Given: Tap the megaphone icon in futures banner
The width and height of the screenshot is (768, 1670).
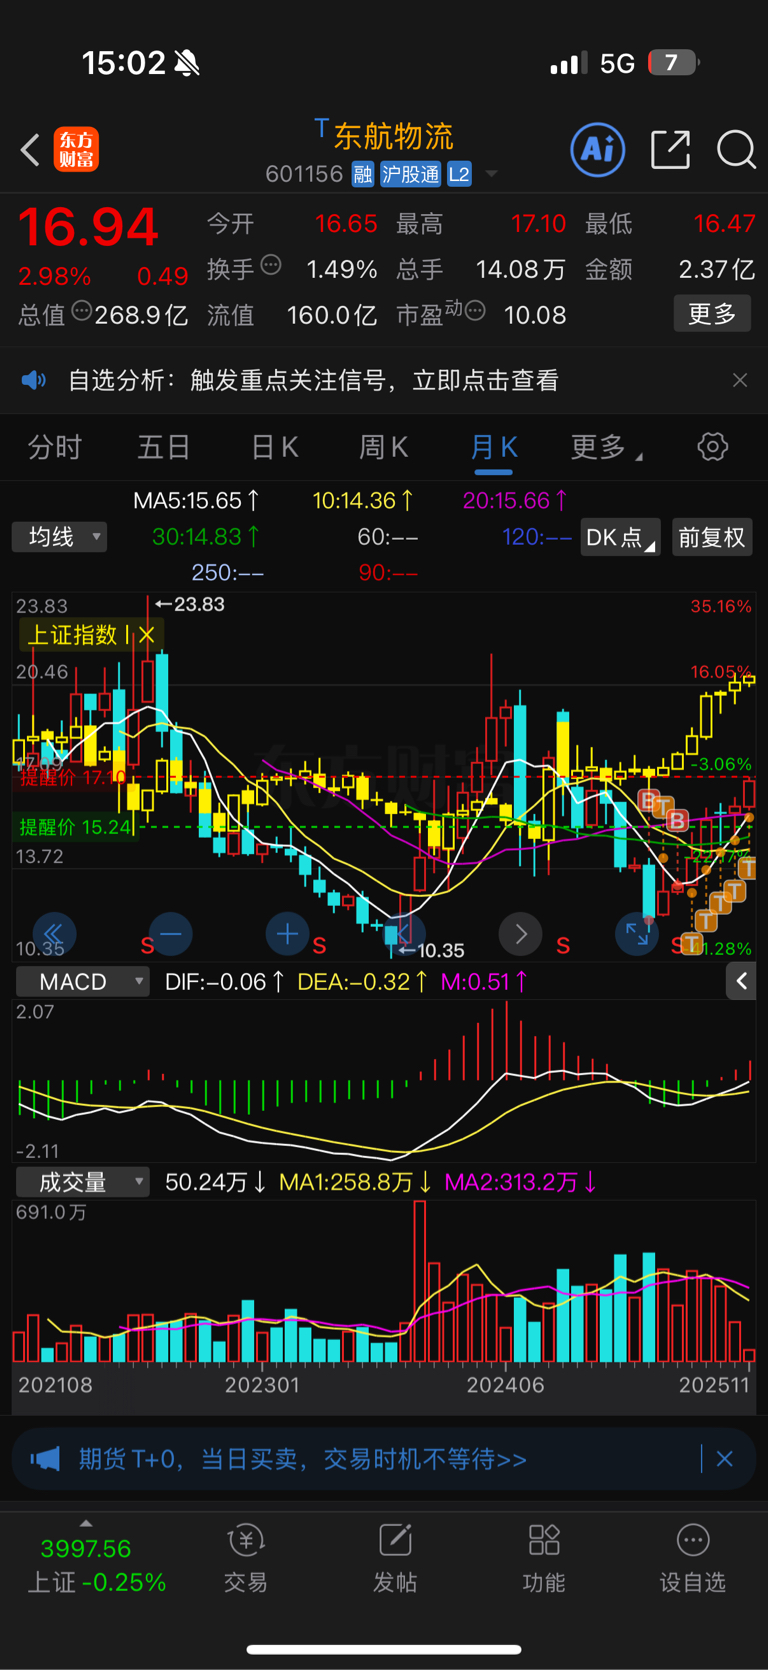Looking at the screenshot, I should [45, 1459].
